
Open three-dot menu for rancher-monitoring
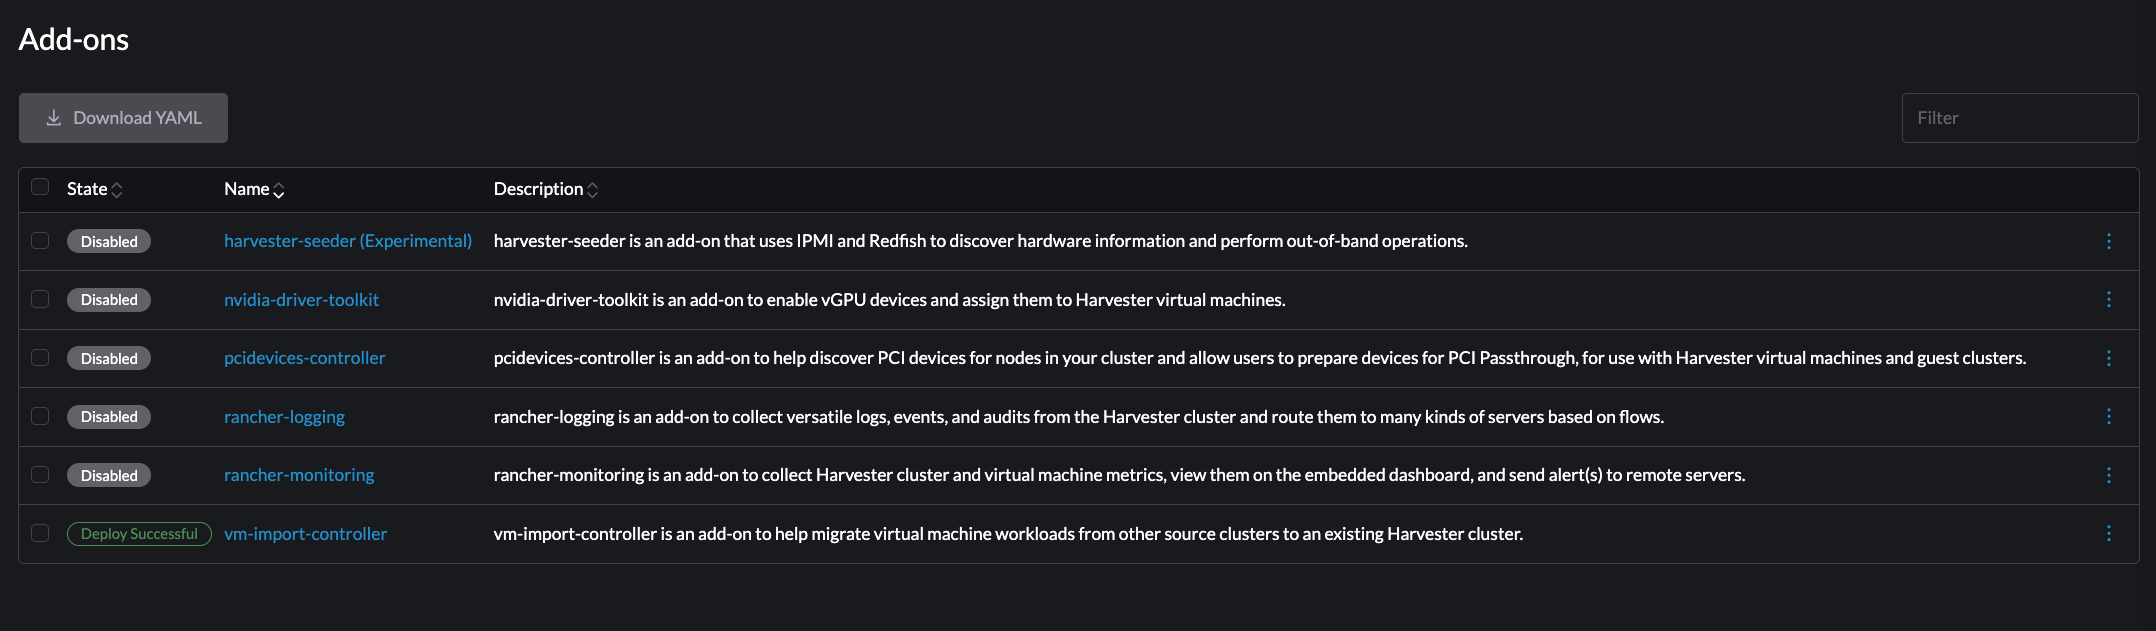click(2108, 475)
